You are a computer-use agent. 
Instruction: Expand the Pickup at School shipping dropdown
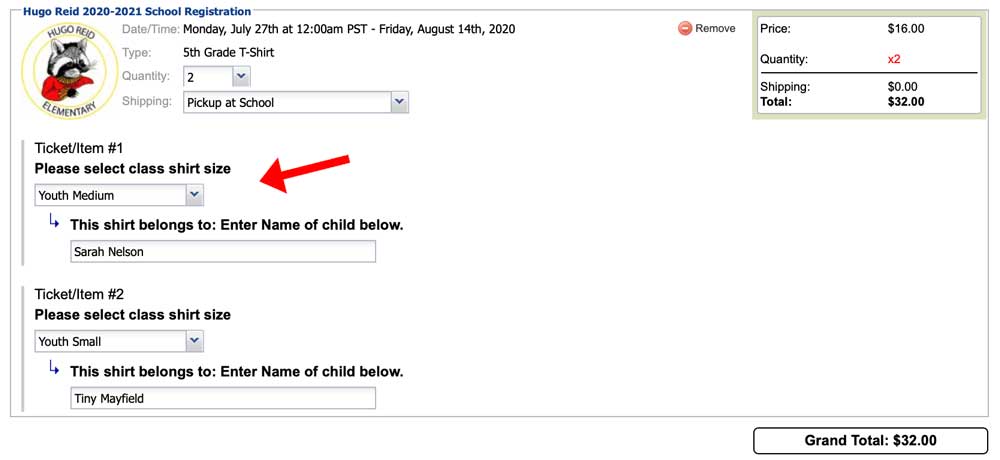296,102
